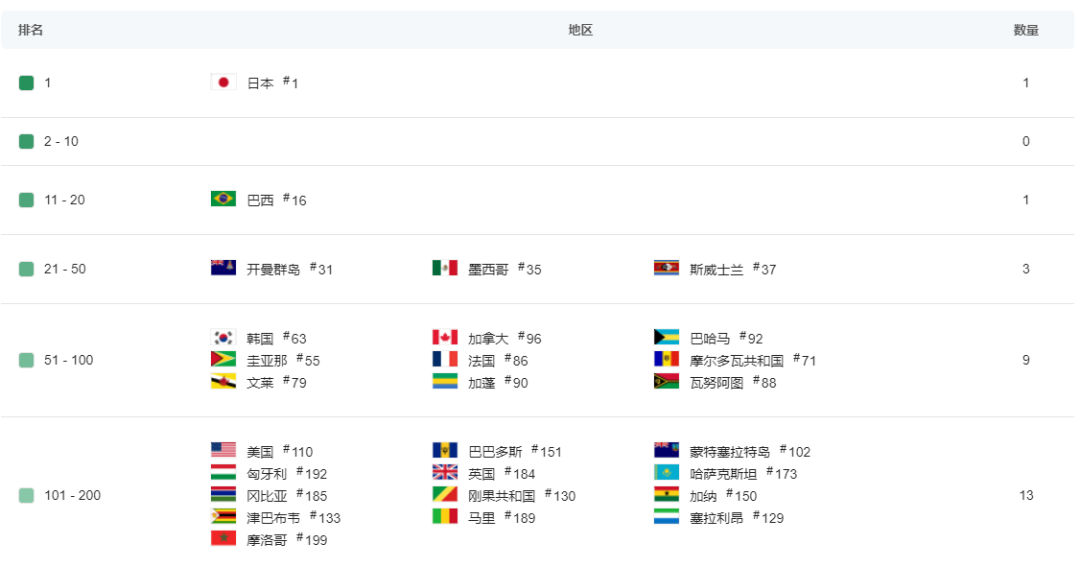Select the United States flag icon
The height and width of the screenshot is (567, 1080).
click(223, 451)
